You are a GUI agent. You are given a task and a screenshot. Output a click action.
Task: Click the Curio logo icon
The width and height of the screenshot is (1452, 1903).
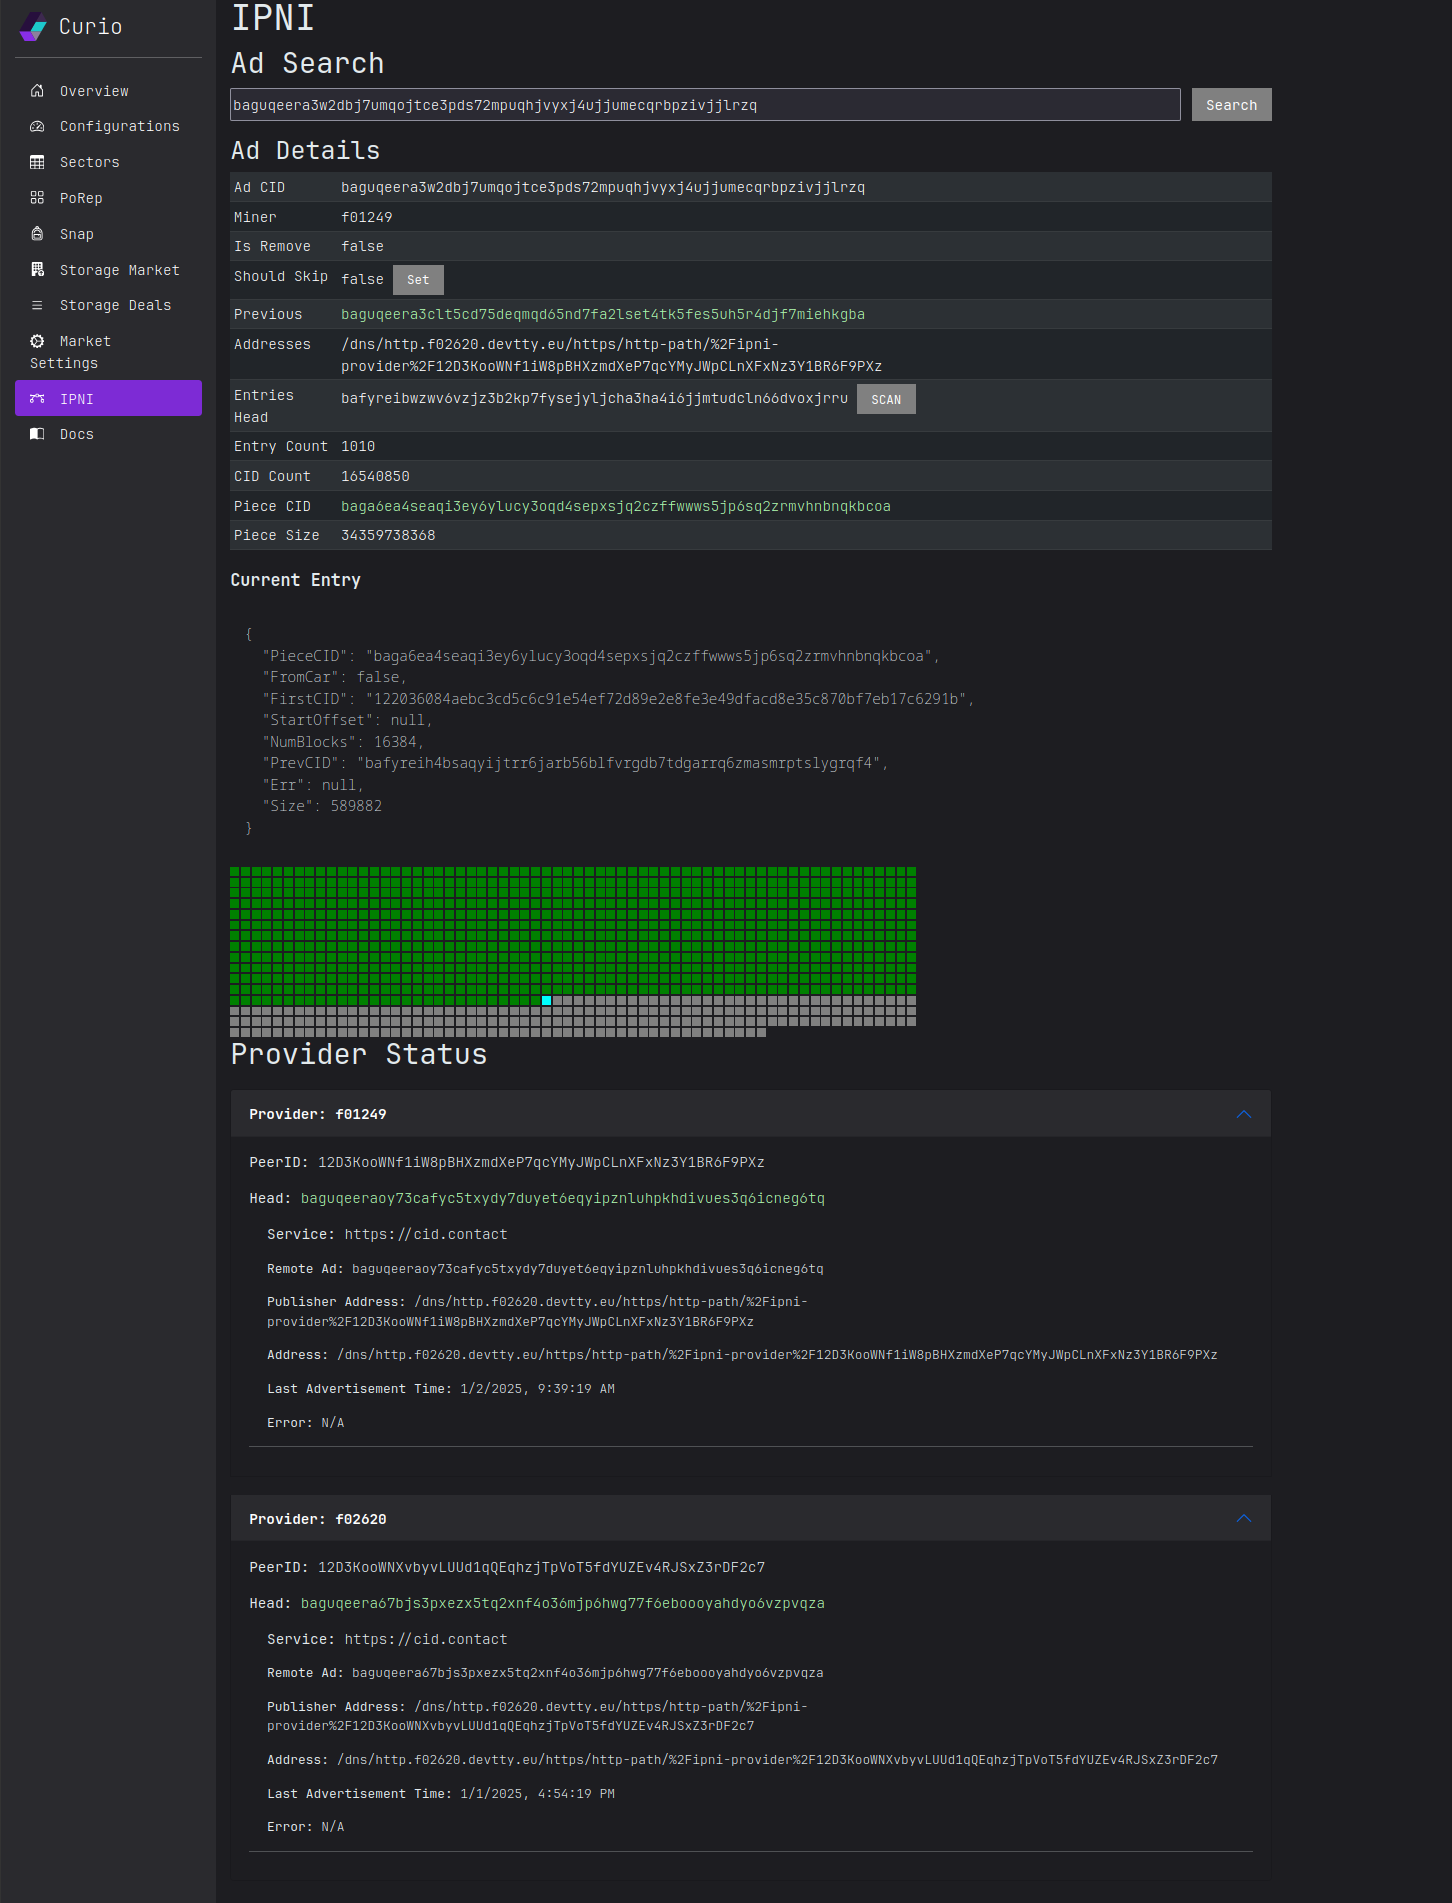[33, 27]
